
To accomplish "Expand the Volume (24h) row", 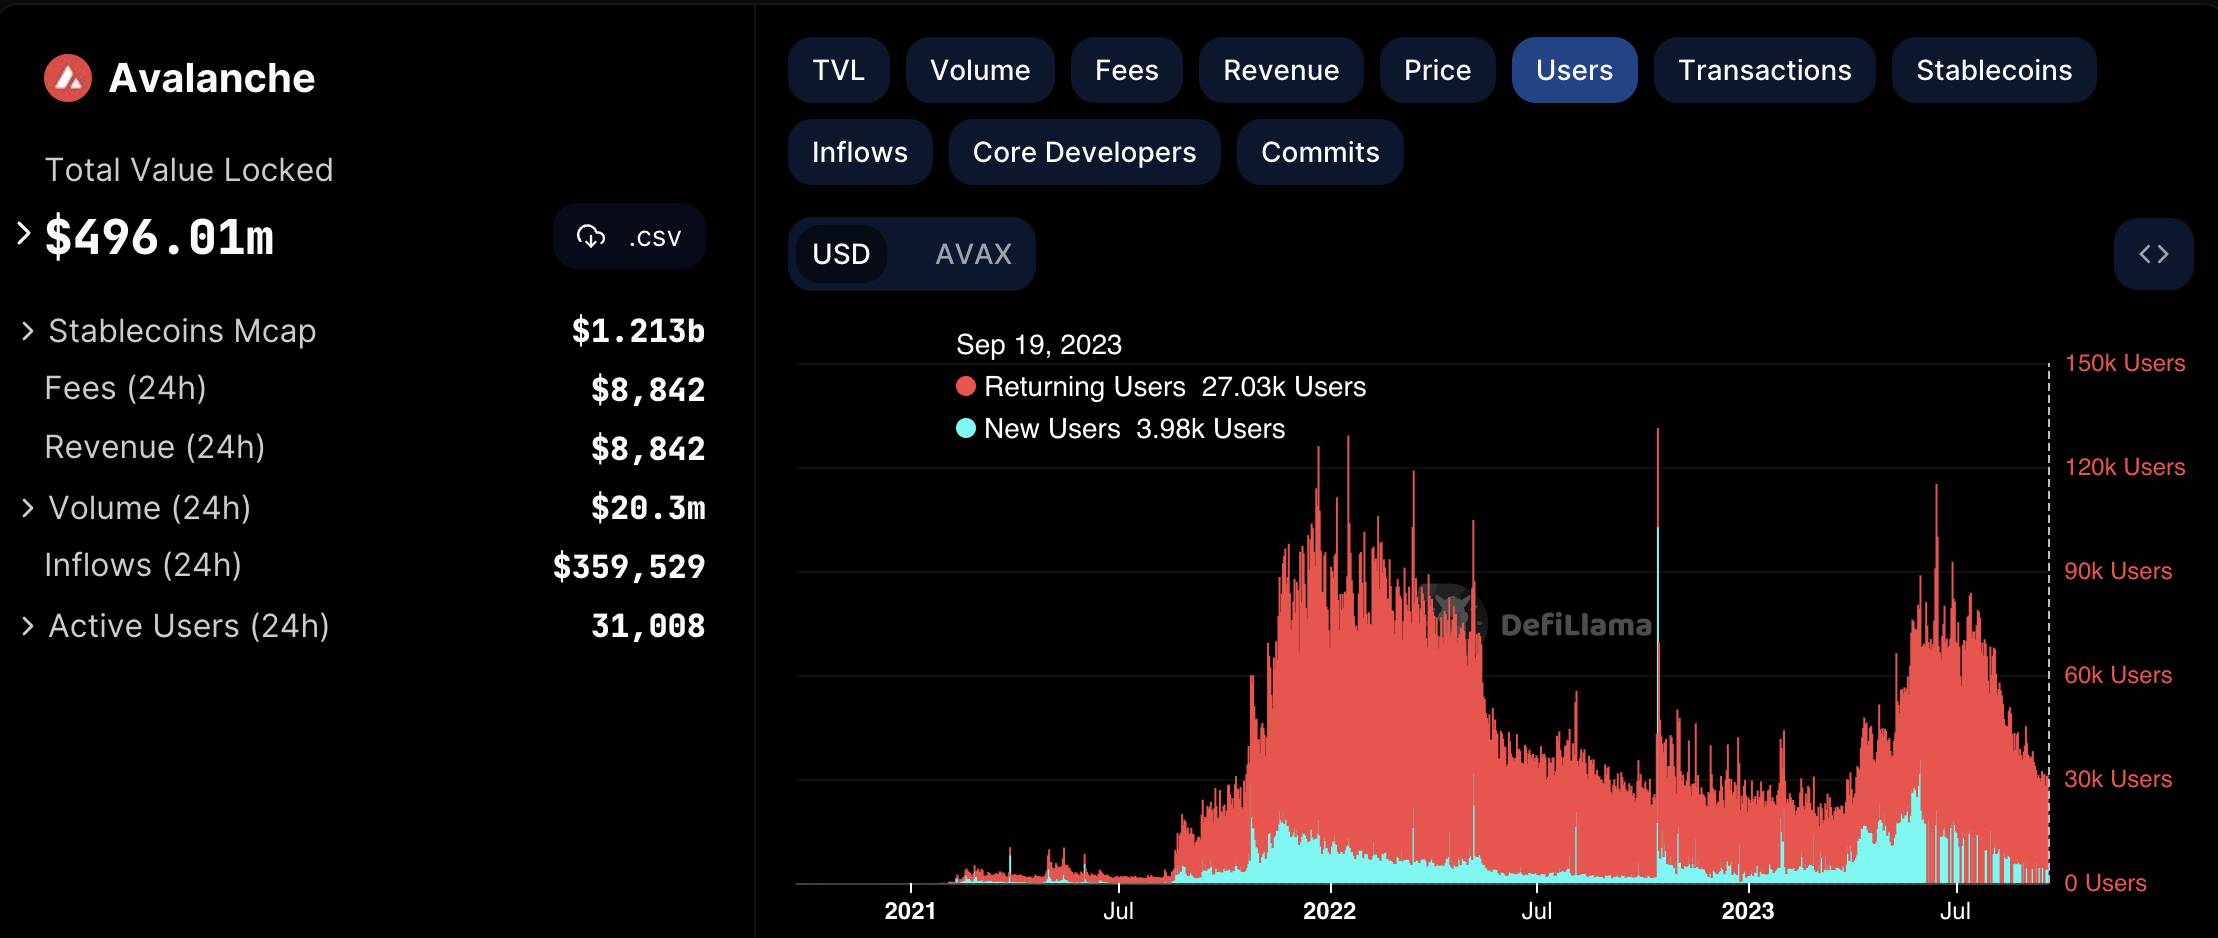I will pyautogui.click(x=28, y=508).
